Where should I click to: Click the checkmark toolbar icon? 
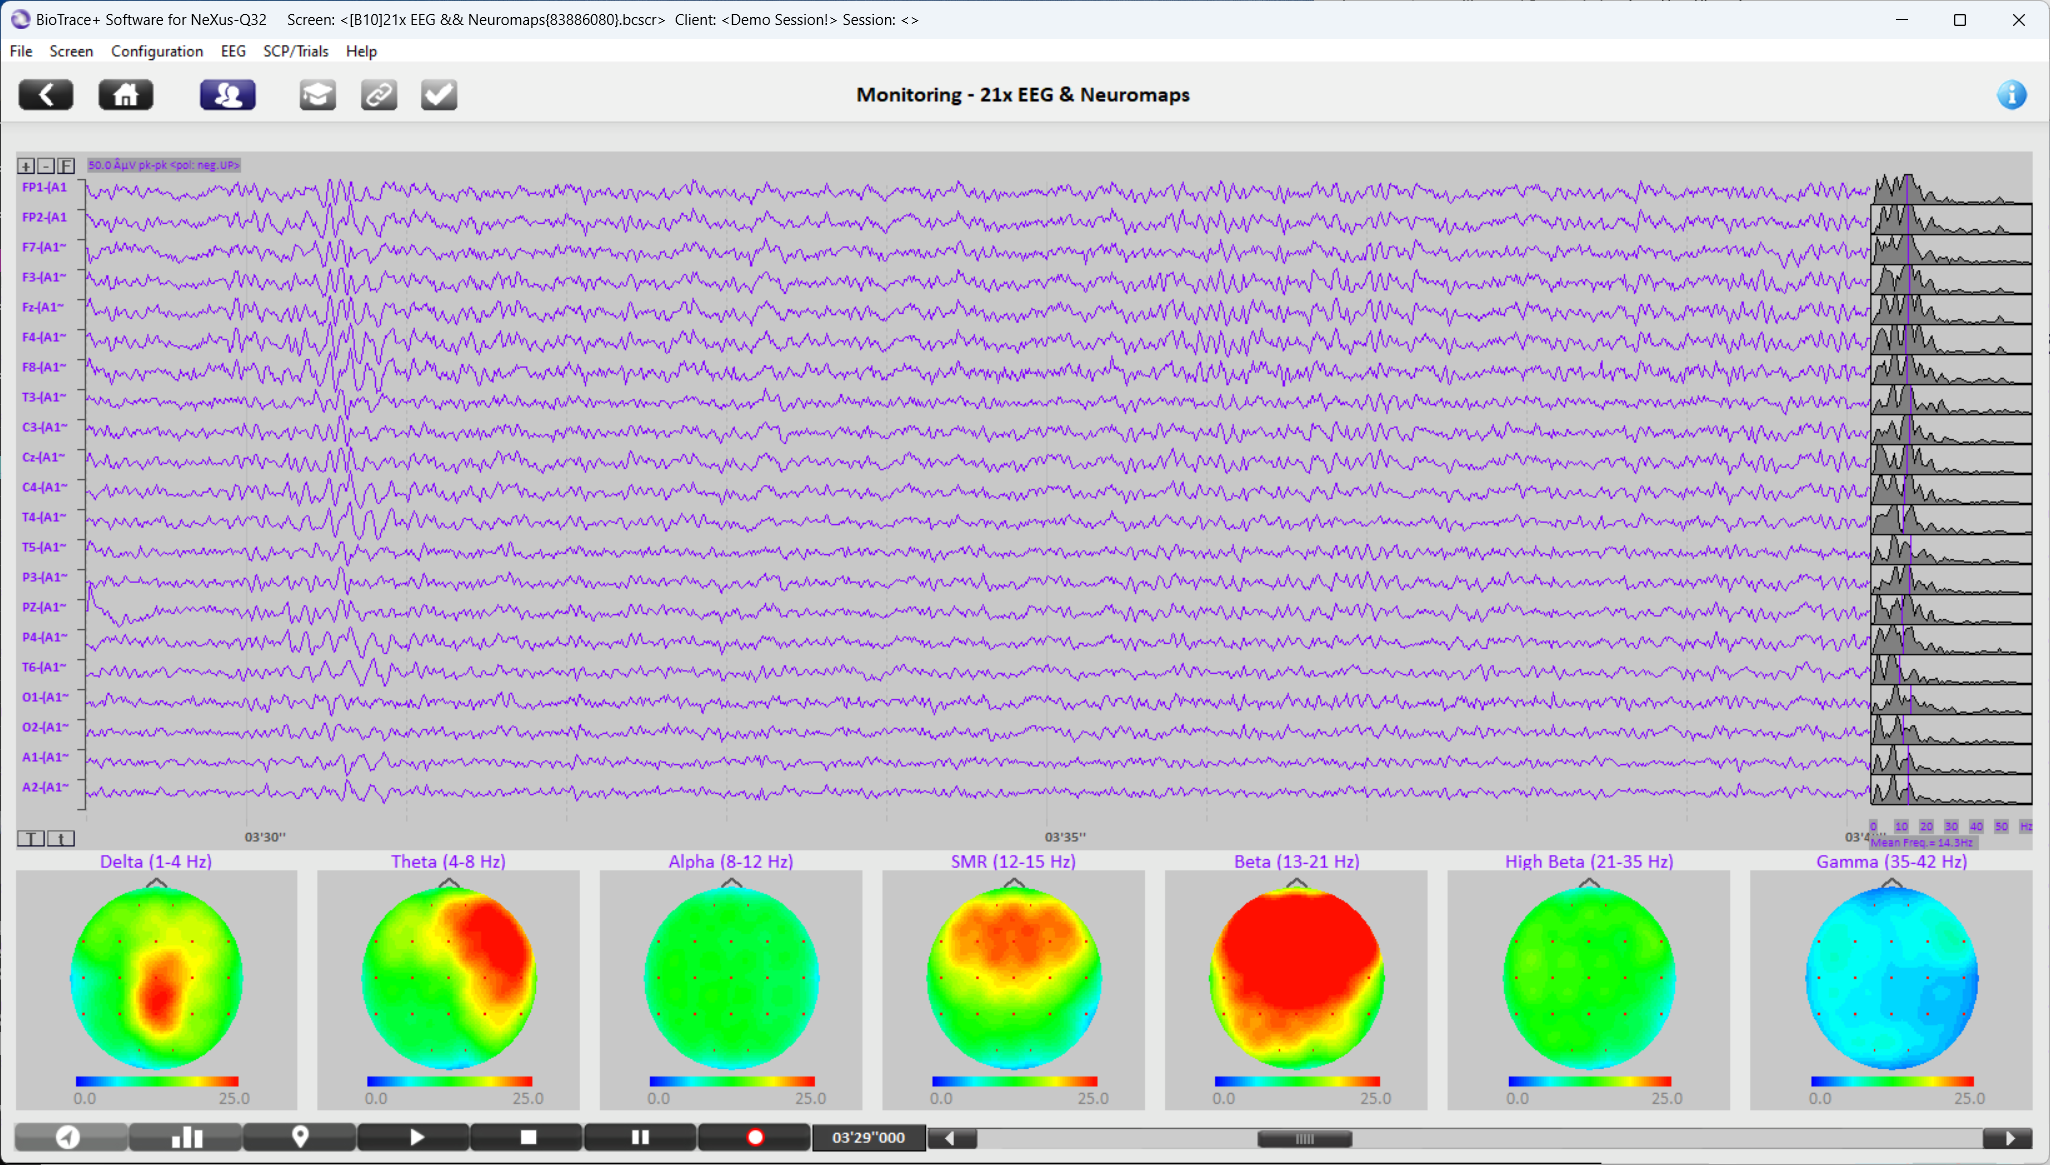(439, 95)
